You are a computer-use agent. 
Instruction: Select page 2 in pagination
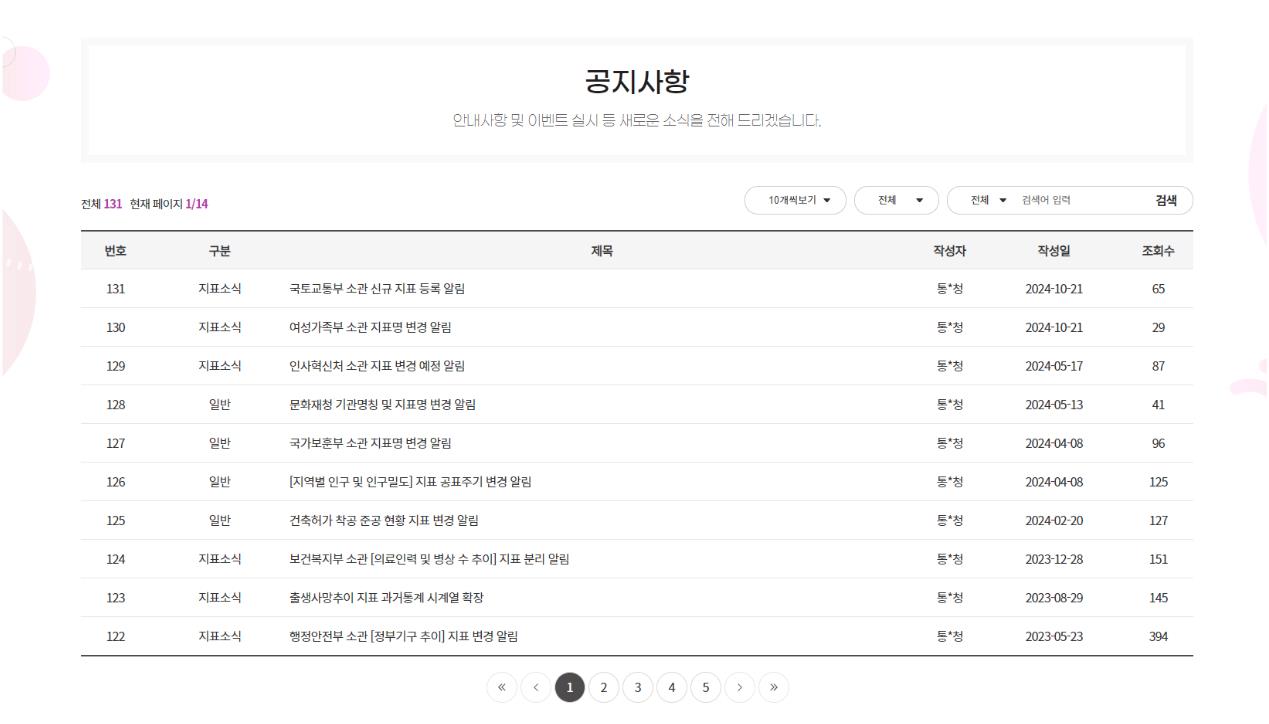point(604,688)
